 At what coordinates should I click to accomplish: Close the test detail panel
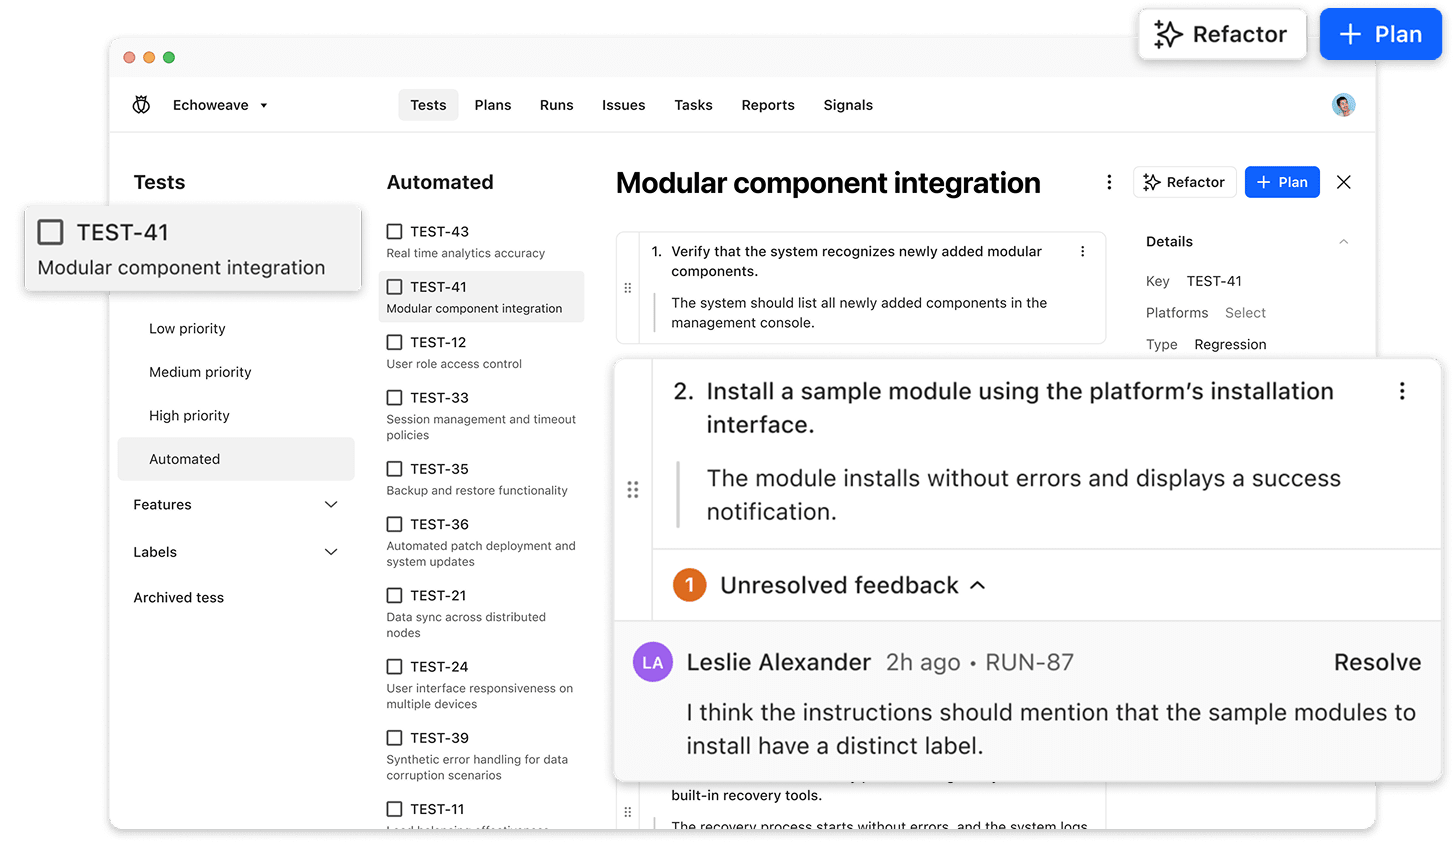click(x=1343, y=182)
